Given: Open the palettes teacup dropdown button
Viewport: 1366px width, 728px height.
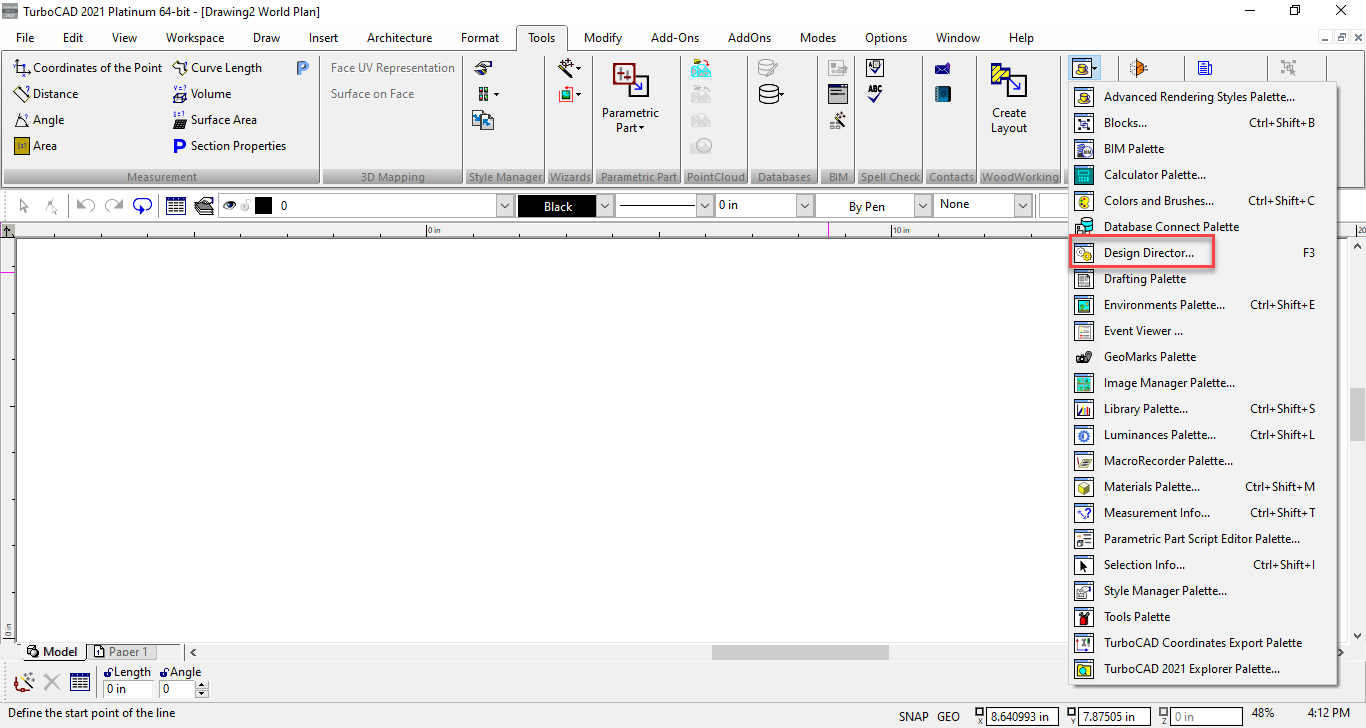Looking at the screenshot, I should click(1085, 69).
